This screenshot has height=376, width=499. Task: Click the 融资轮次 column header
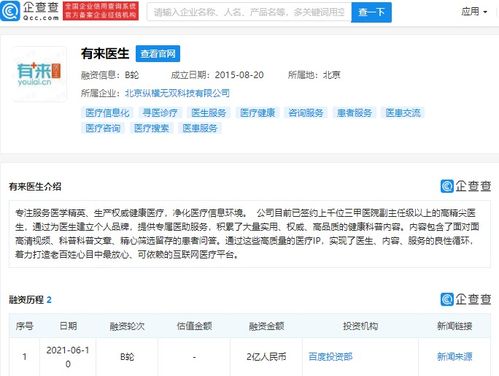point(127,326)
